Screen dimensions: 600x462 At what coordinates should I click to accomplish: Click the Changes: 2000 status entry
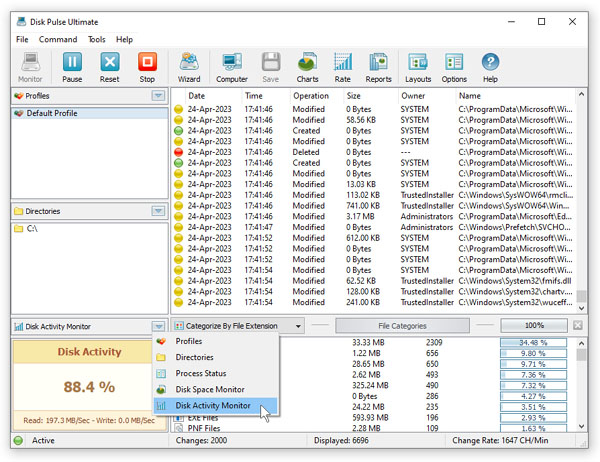click(201, 441)
